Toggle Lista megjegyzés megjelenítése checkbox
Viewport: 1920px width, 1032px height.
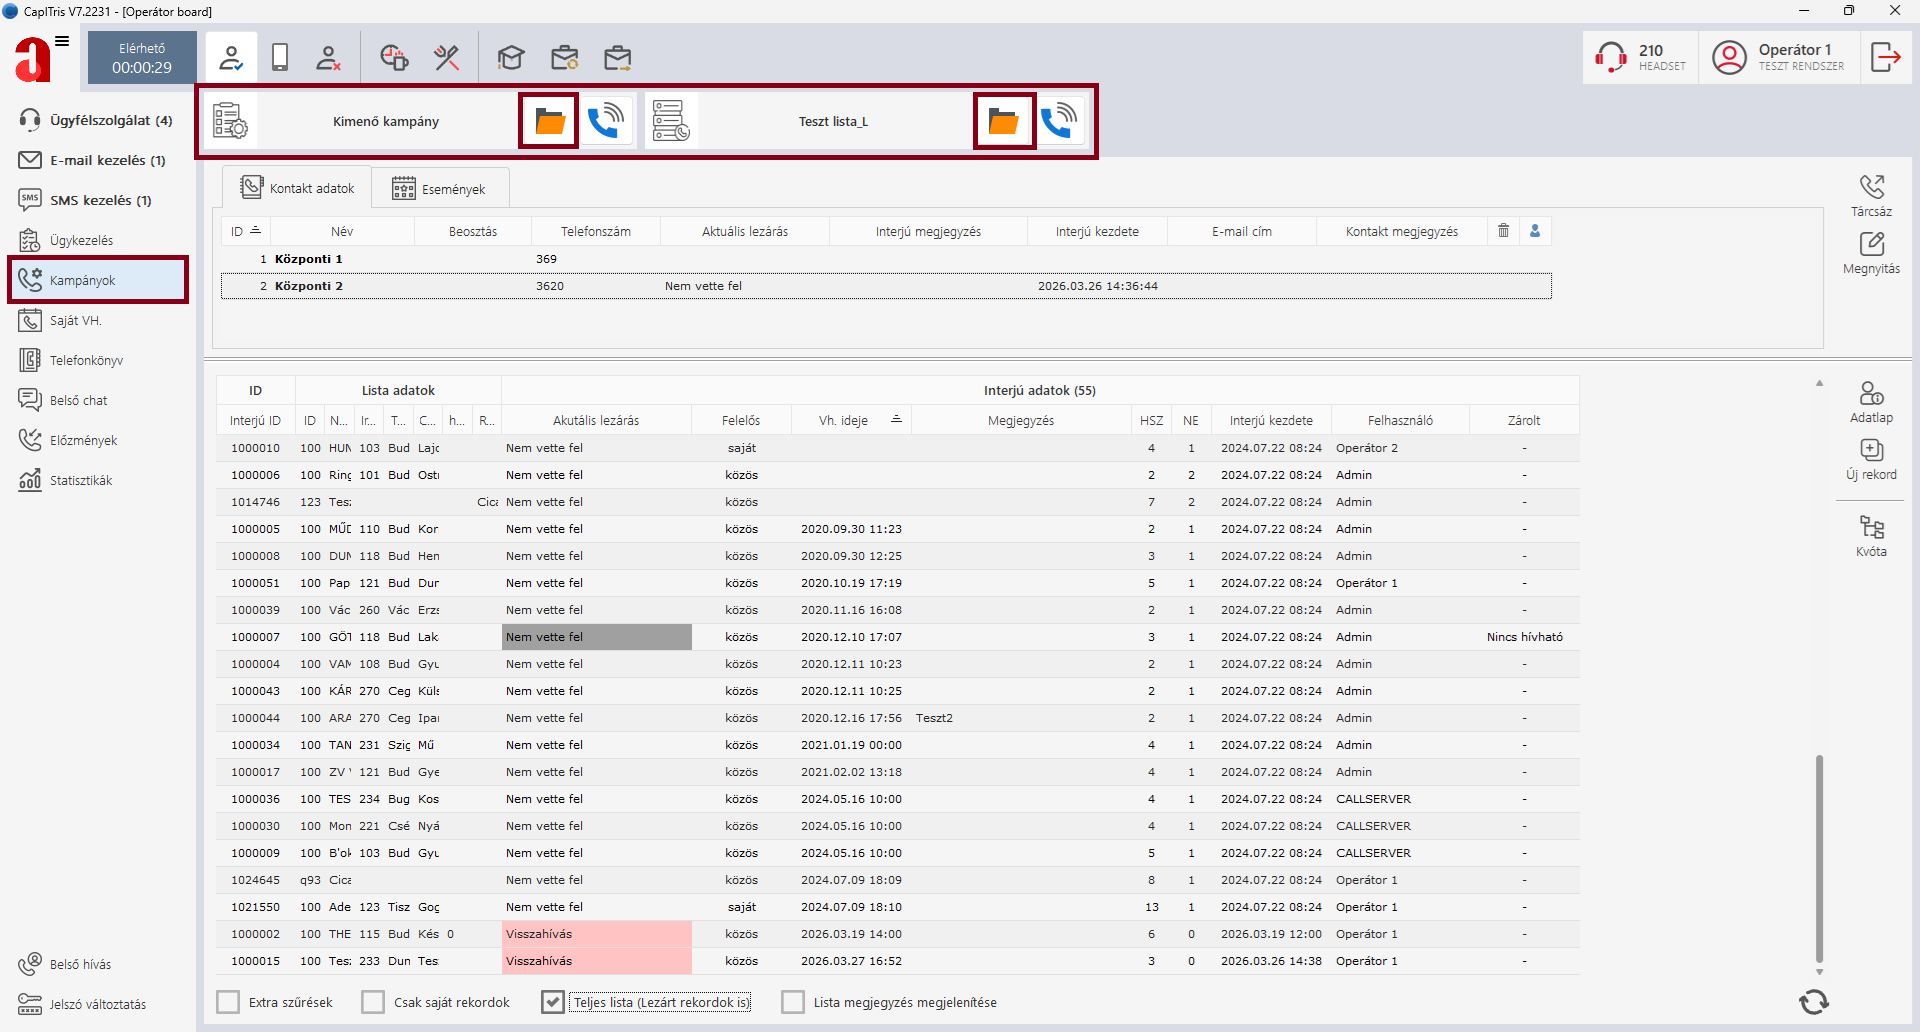tap(793, 1002)
